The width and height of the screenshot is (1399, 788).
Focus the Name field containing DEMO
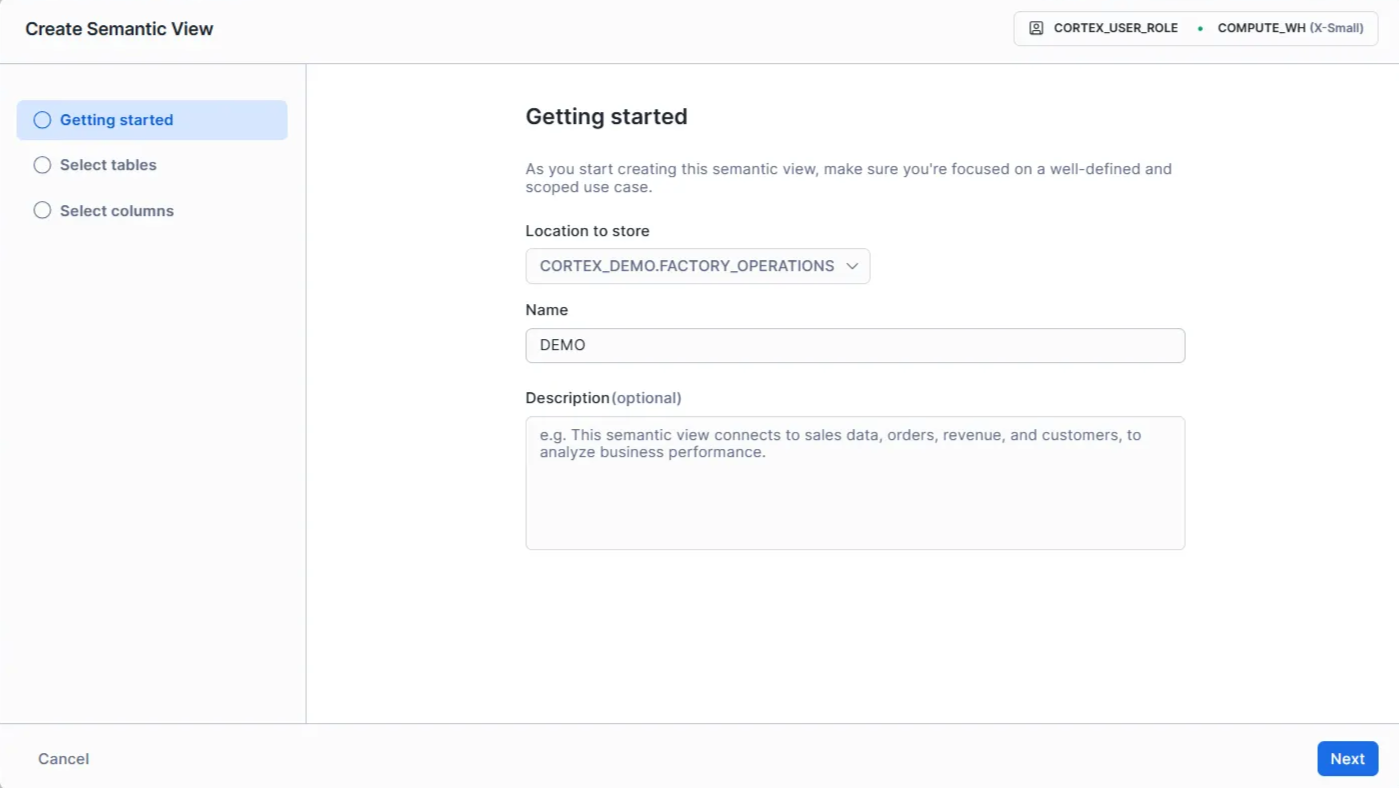coord(855,346)
